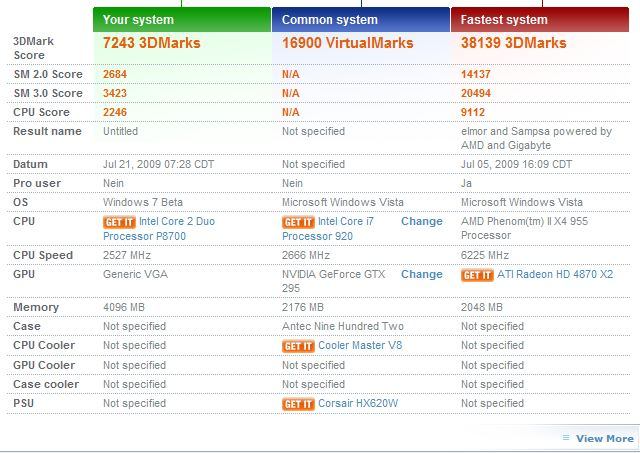Click GET IT badge beside ATI Radeon HD 4870 X2

(x=477, y=275)
